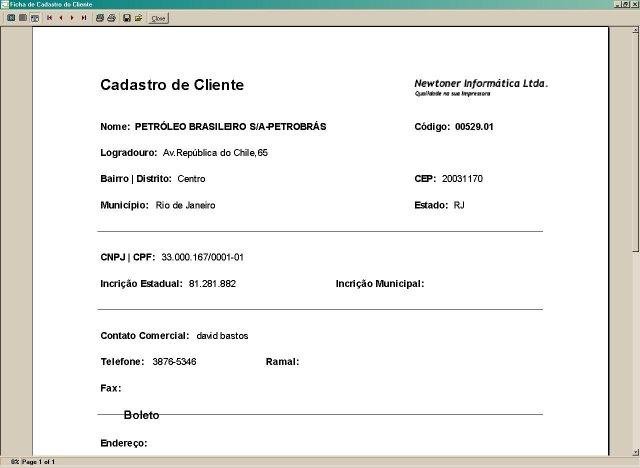Click municipality value 'Rio de Janeiro'

(x=185, y=205)
